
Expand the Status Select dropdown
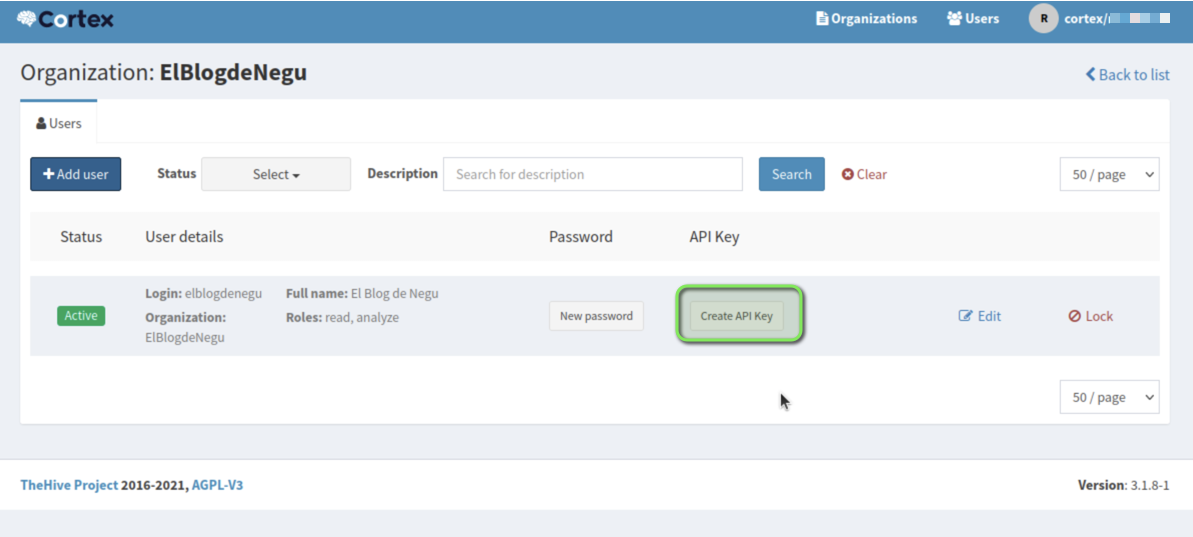[x=276, y=174]
